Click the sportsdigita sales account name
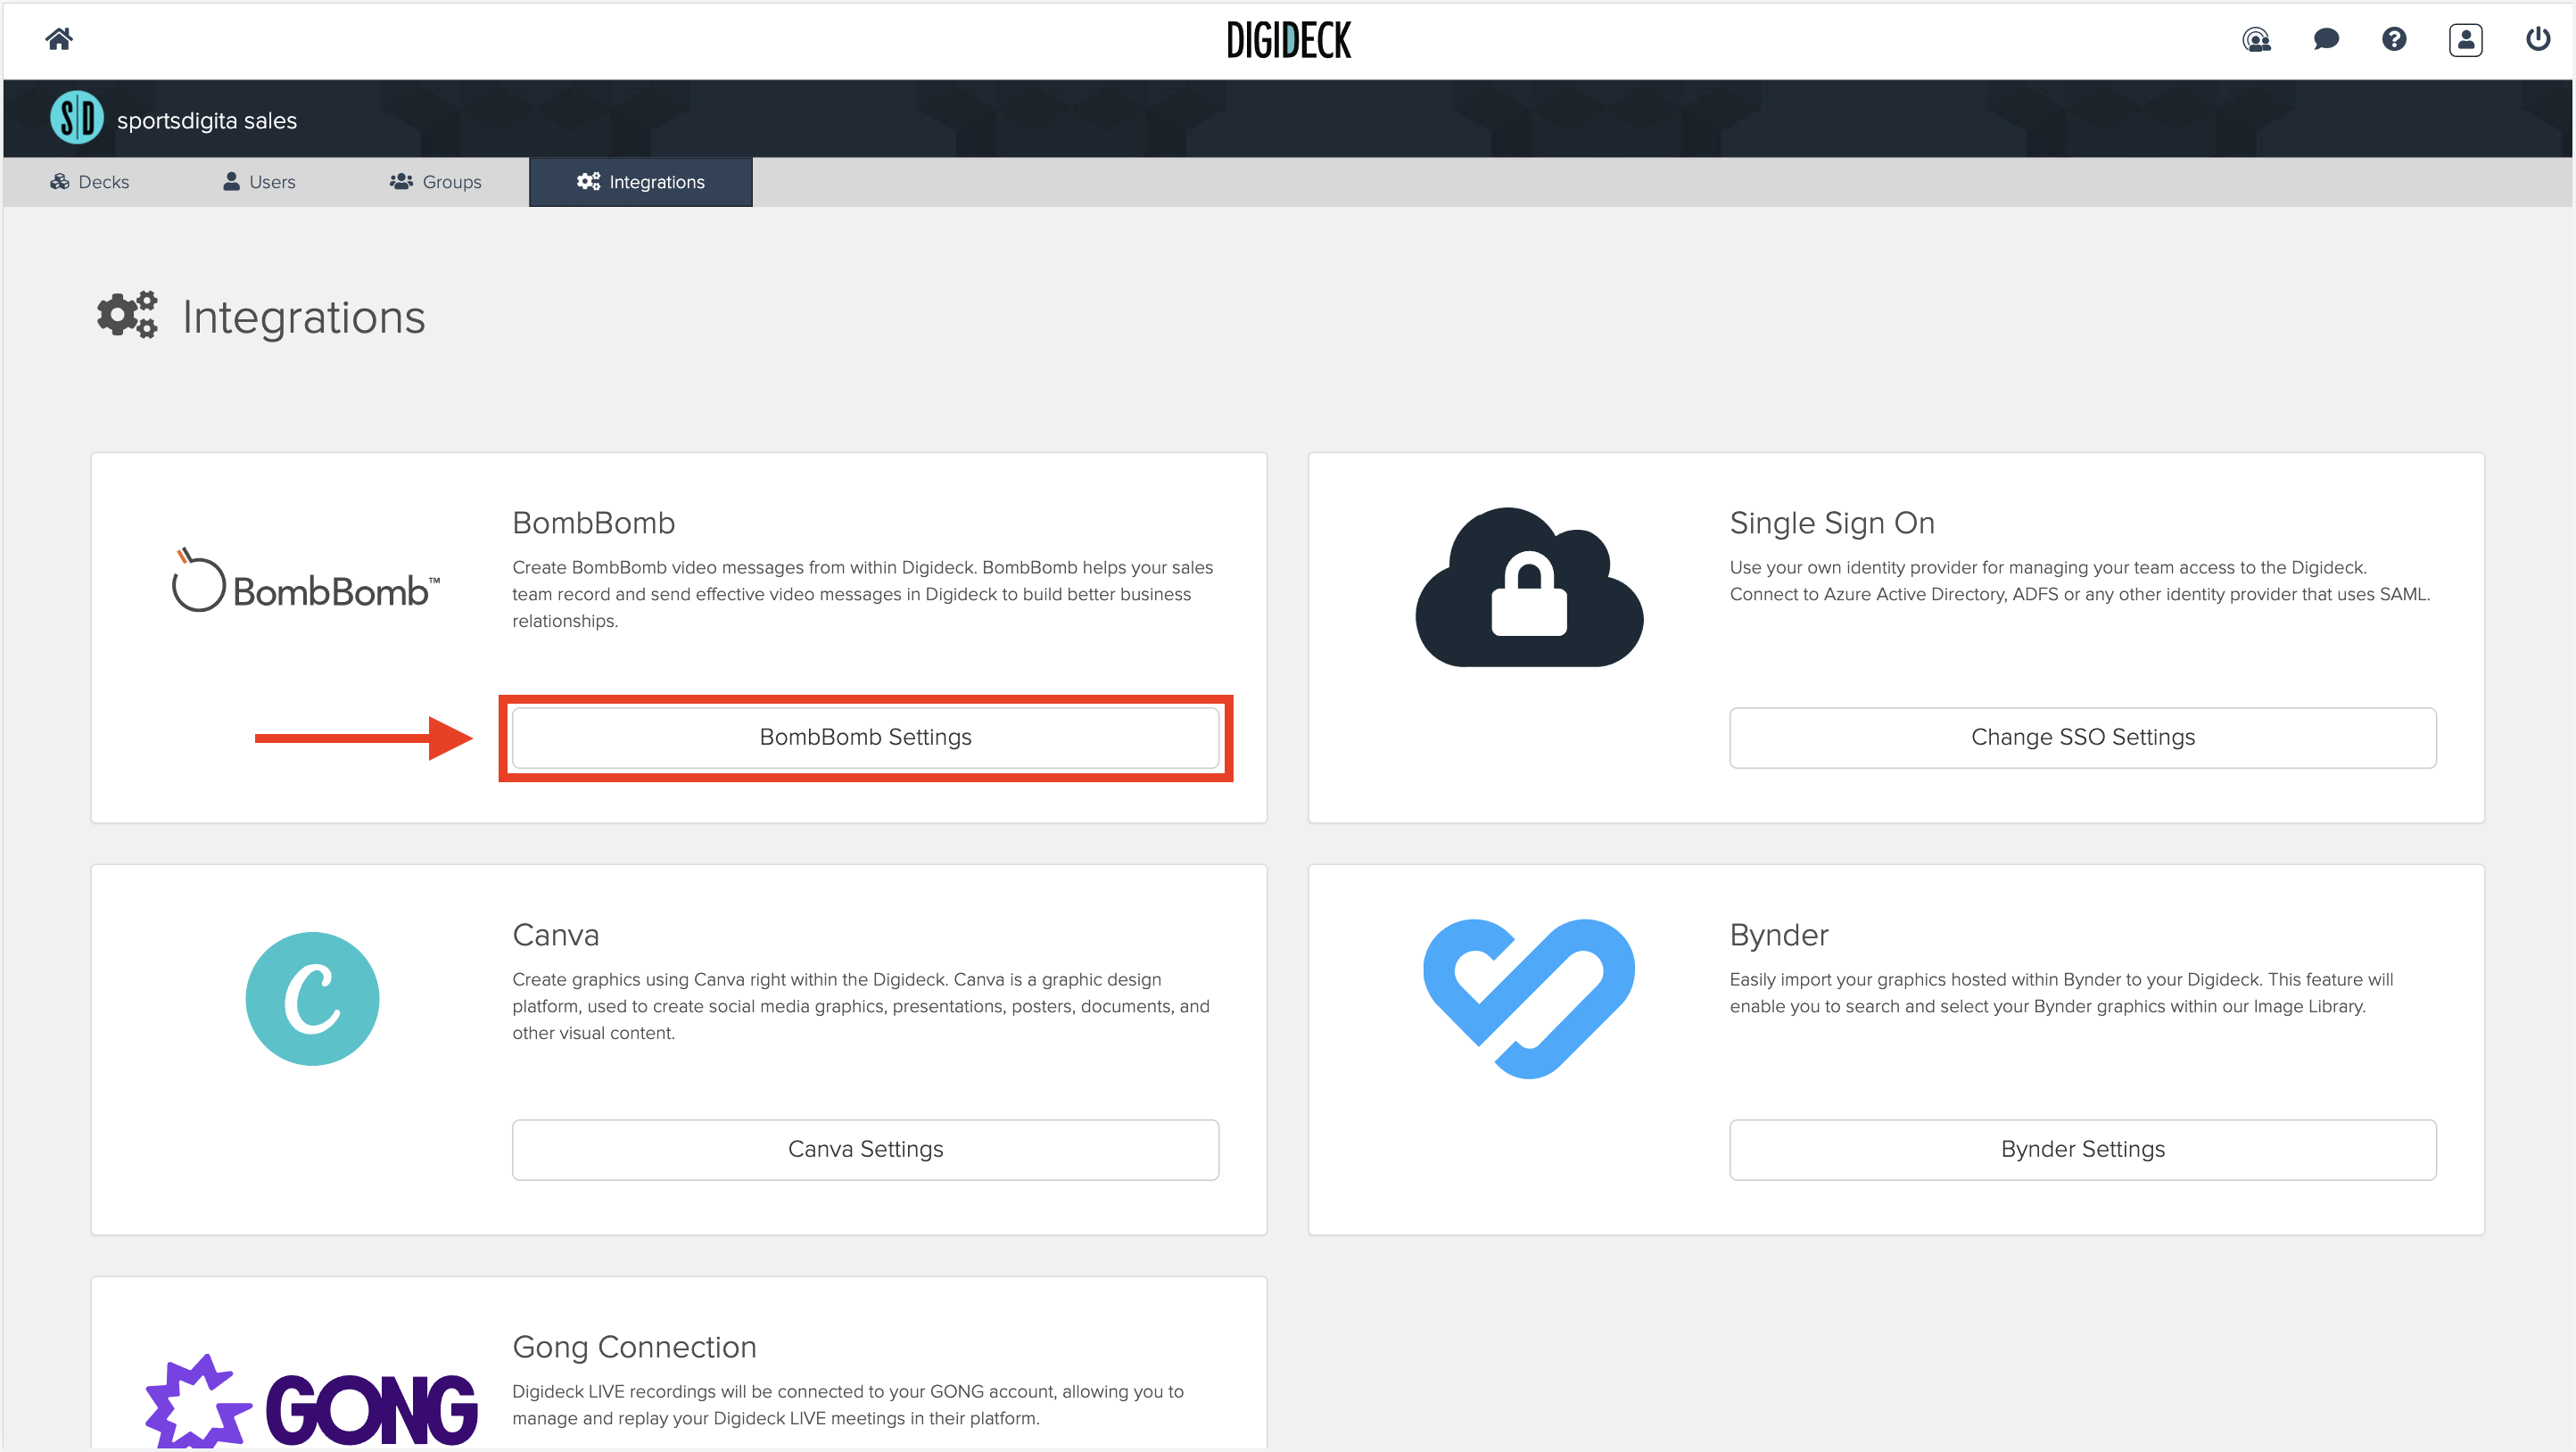Screen dimensions: 2576x1452 [207, 121]
